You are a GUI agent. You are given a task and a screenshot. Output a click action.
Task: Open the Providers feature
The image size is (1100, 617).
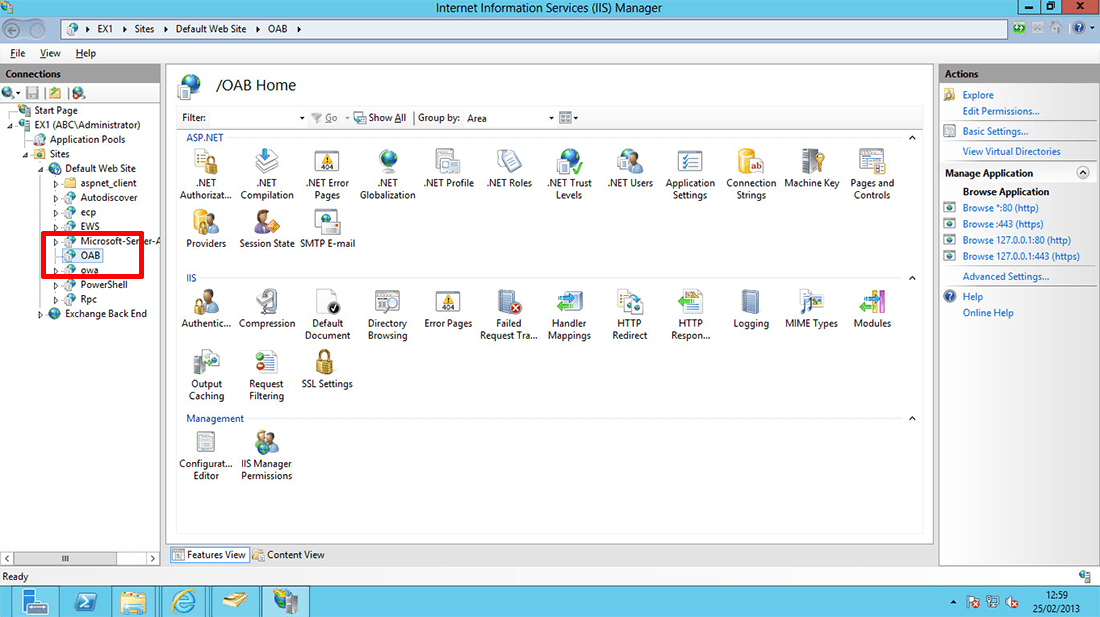click(x=206, y=229)
